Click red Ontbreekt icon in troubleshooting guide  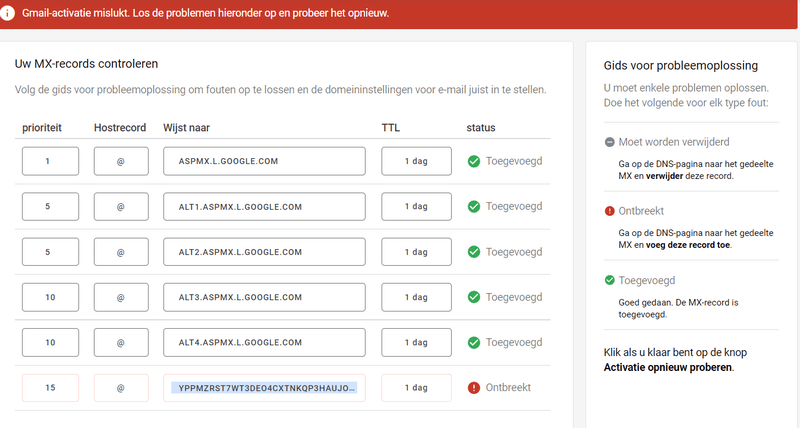pyautogui.click(x=610, y=211)
